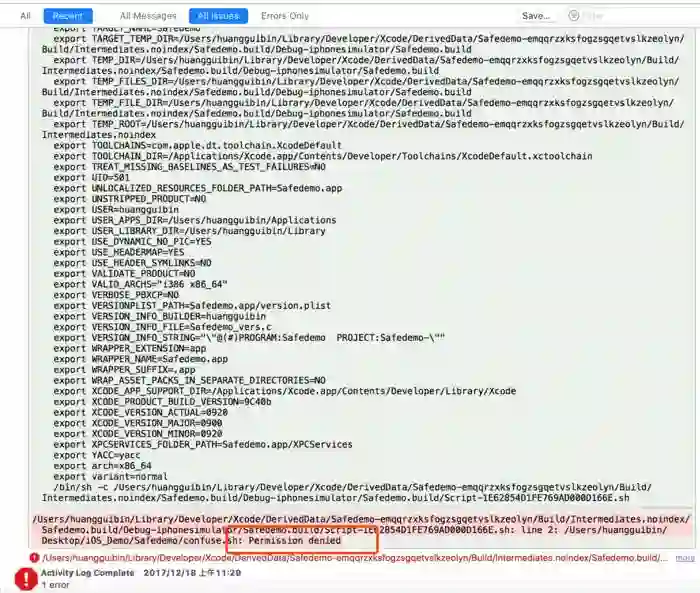Show Errors Only messages

tap(285, 16)
